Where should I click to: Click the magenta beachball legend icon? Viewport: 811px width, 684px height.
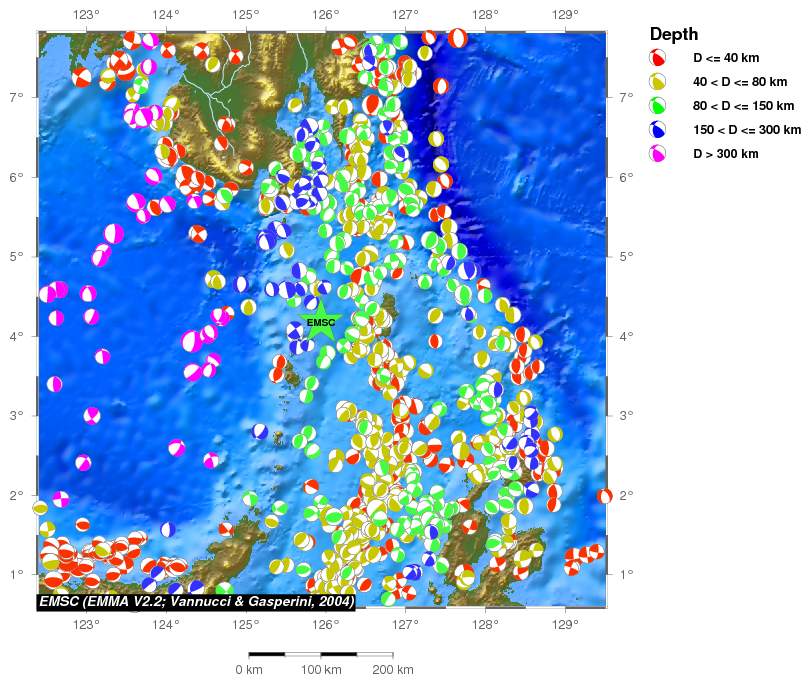[658, 153]
